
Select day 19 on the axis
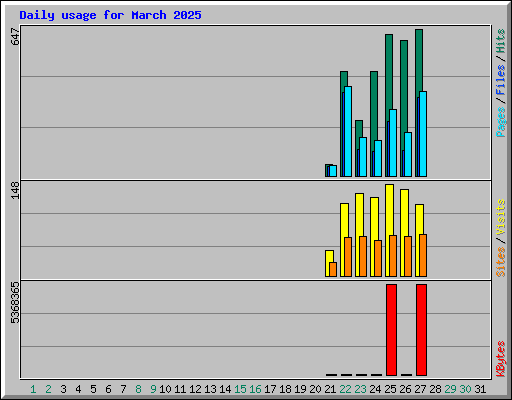coord(300,389)
